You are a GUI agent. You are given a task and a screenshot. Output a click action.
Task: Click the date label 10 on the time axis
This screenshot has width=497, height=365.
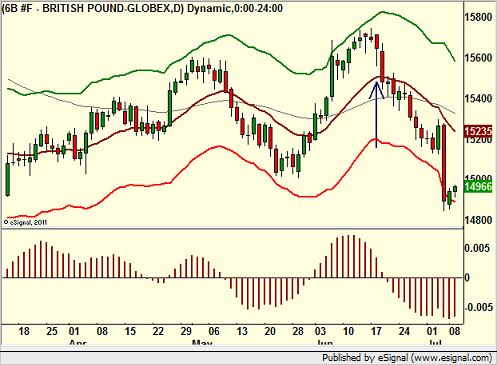pyautogui.click(x=348, y=331)
